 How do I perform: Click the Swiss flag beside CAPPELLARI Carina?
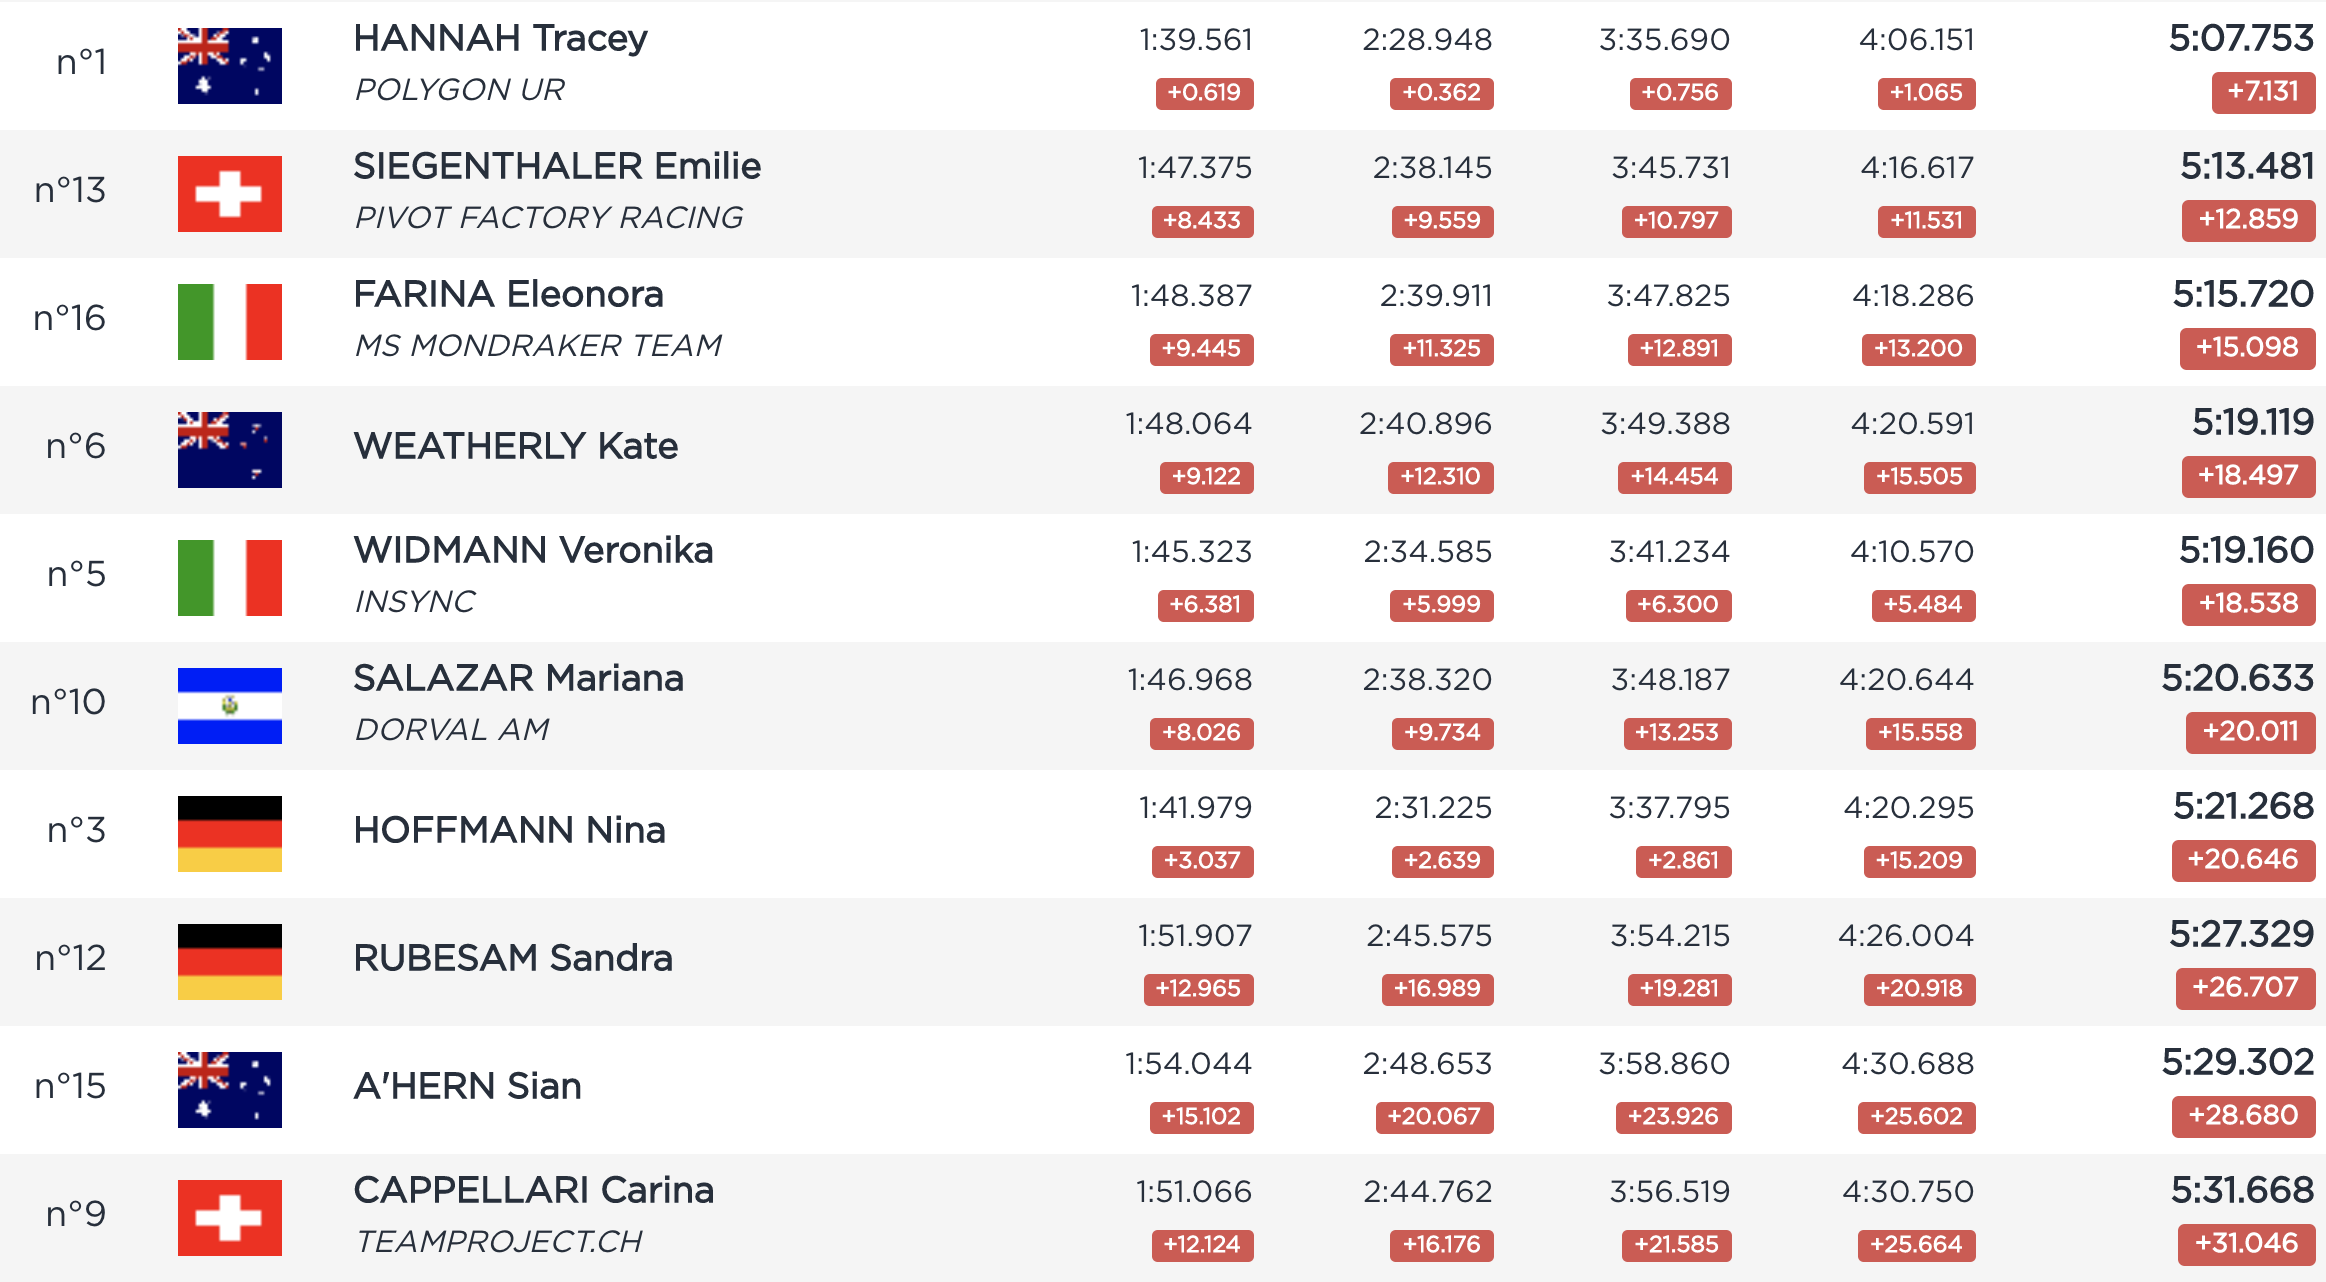(230, 1218)
